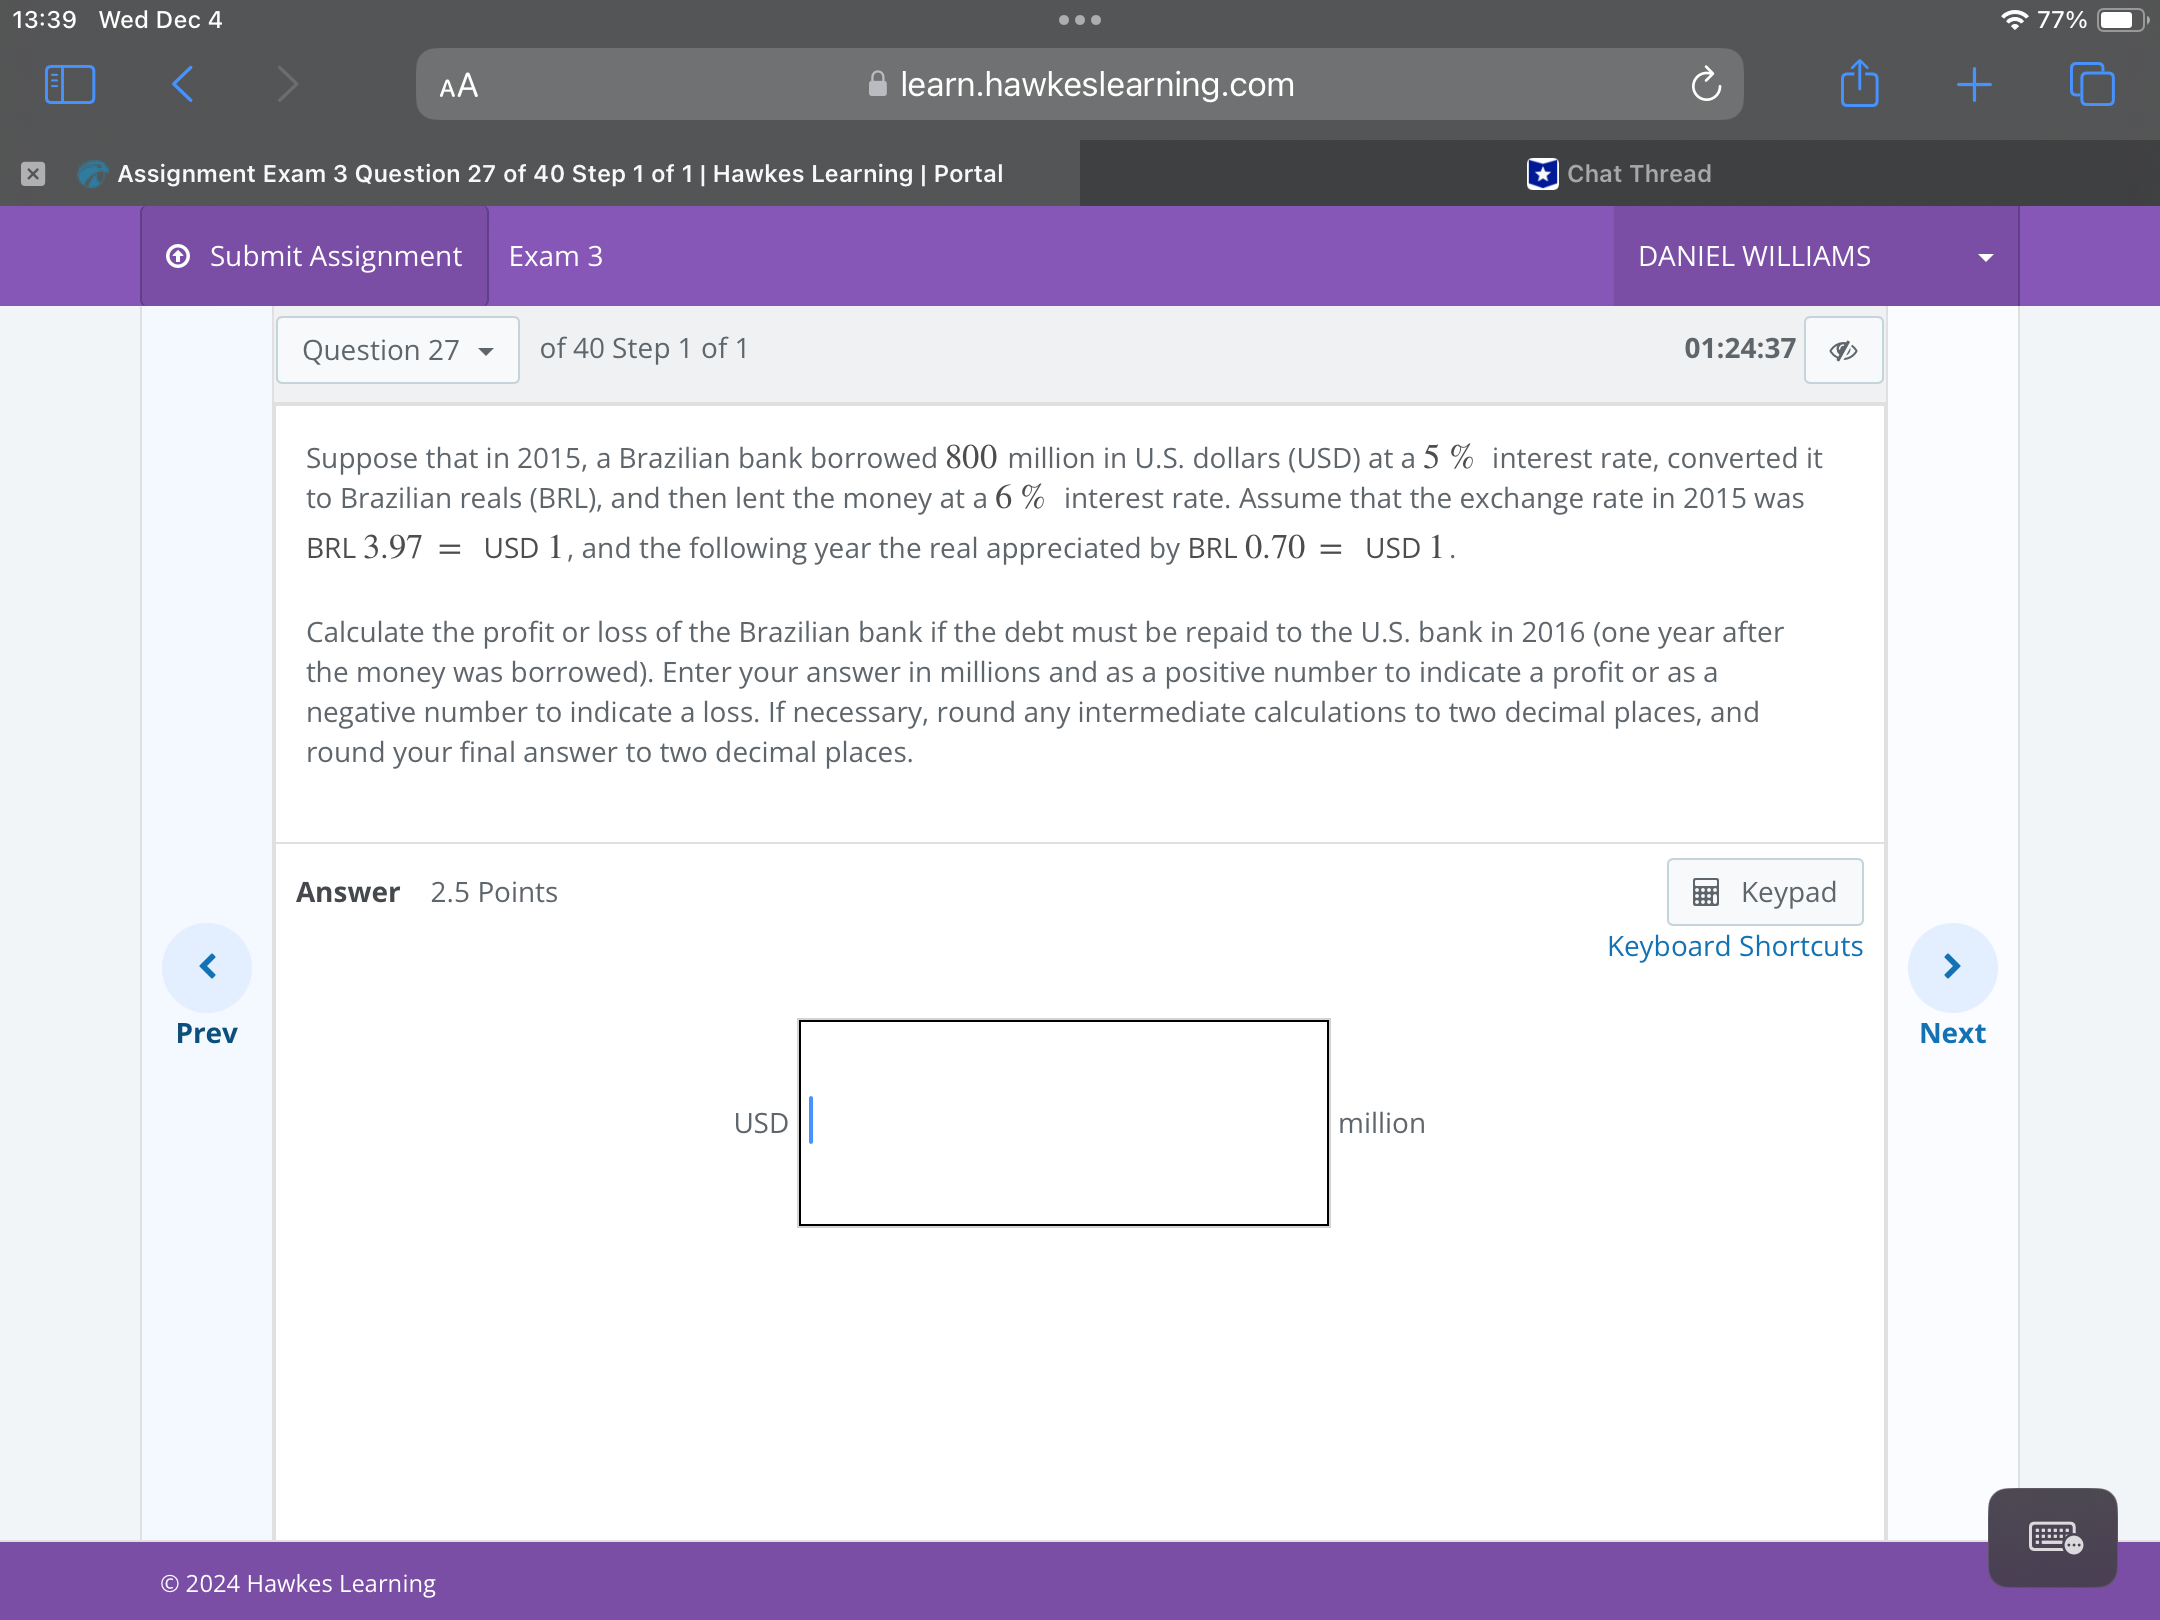The height and width of the screenshot is (1620, 2160).
Task: Open the DANIEL WILLIAMS user menu
Action: (x=1815, y=256)
